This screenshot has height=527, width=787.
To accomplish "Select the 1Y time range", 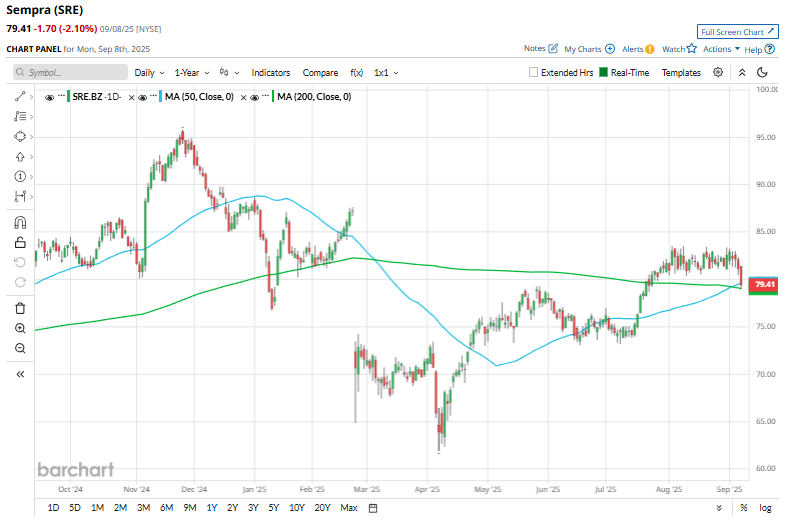I will pyautogui.click(x=212, y=508).
